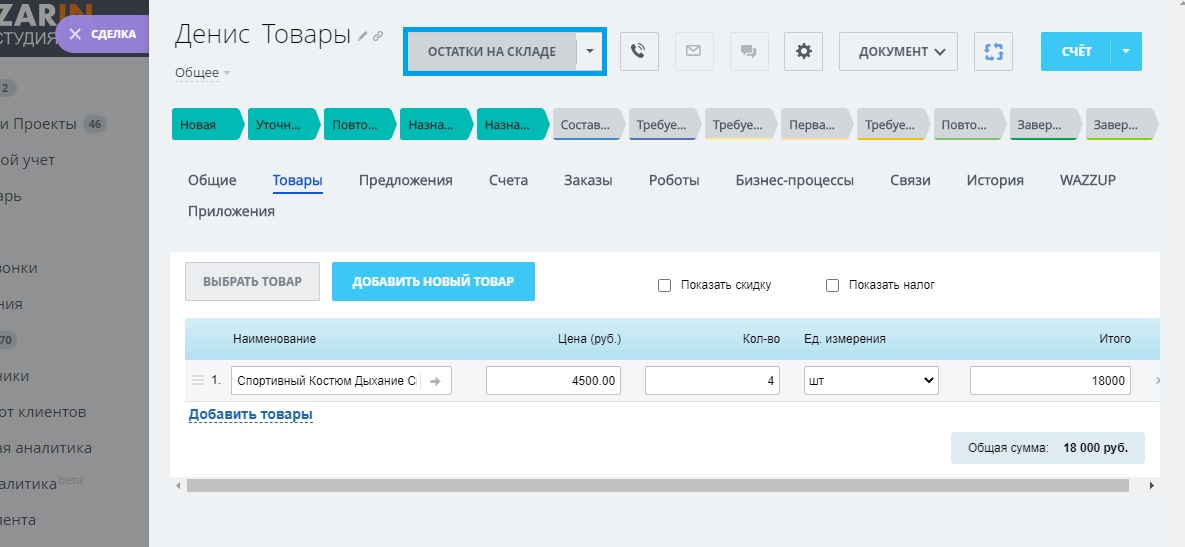Screen dimensions: 1185x547
Task: Open the Бизнес-процессы tab
Action: pos(795,181)
